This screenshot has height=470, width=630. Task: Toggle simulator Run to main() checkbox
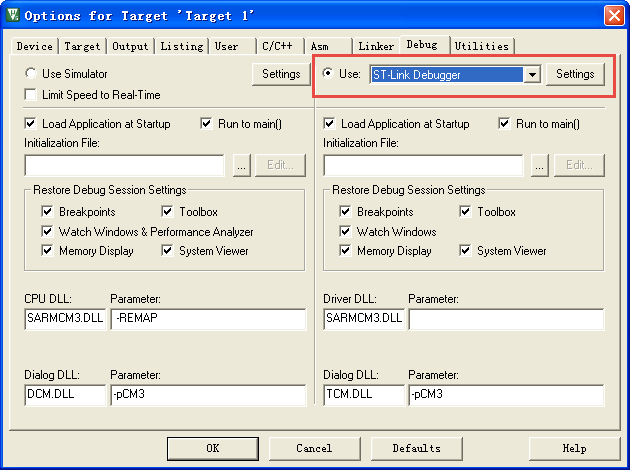pos(206,123)
